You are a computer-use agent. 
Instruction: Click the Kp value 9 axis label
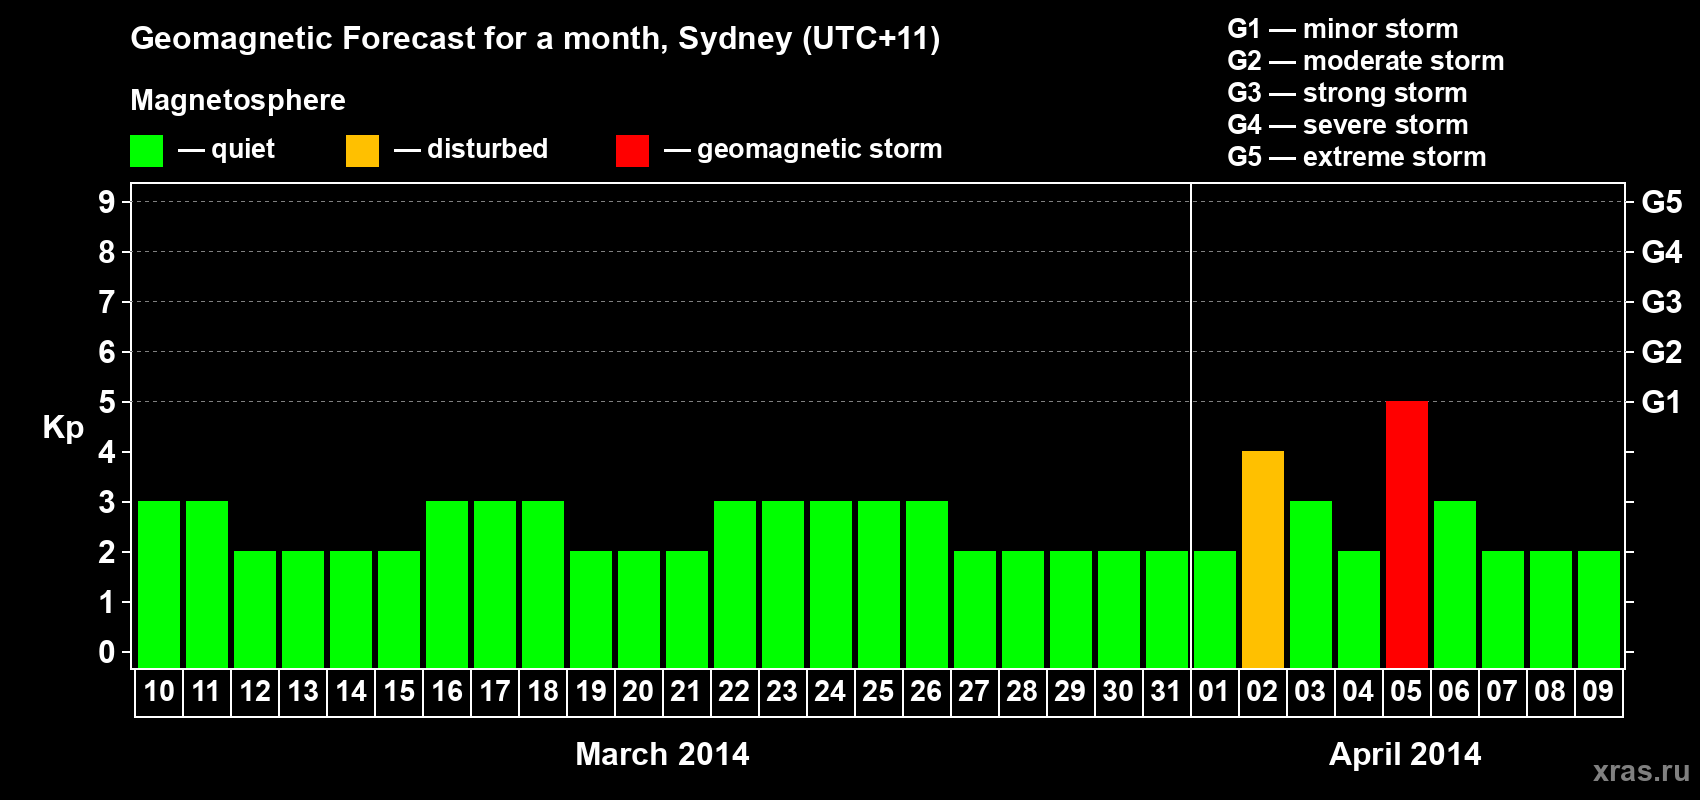pos(107,202)
